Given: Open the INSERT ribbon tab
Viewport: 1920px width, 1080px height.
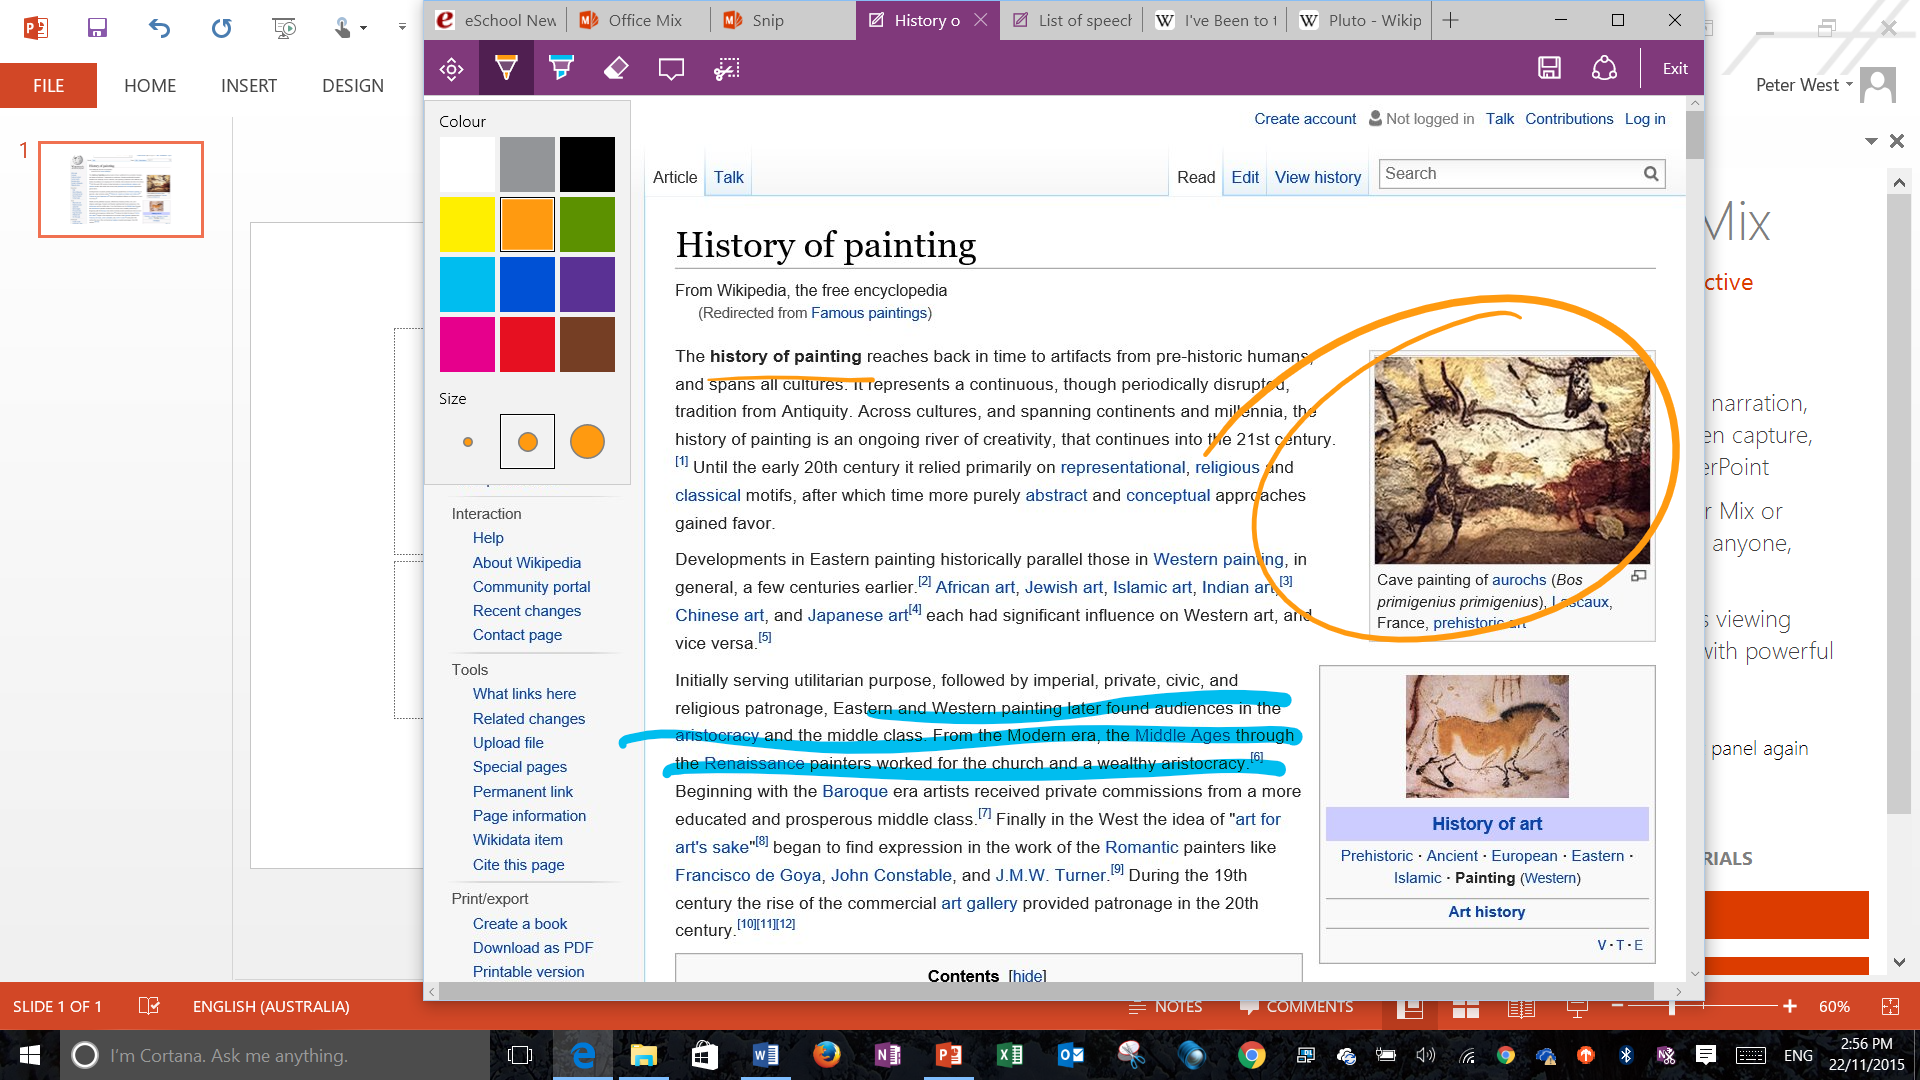Looking at the screenshot, I should [x=248, y=86].
